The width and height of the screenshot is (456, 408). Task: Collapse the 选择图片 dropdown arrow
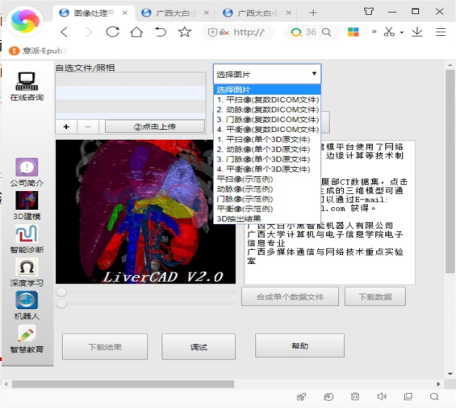point(314,73)
